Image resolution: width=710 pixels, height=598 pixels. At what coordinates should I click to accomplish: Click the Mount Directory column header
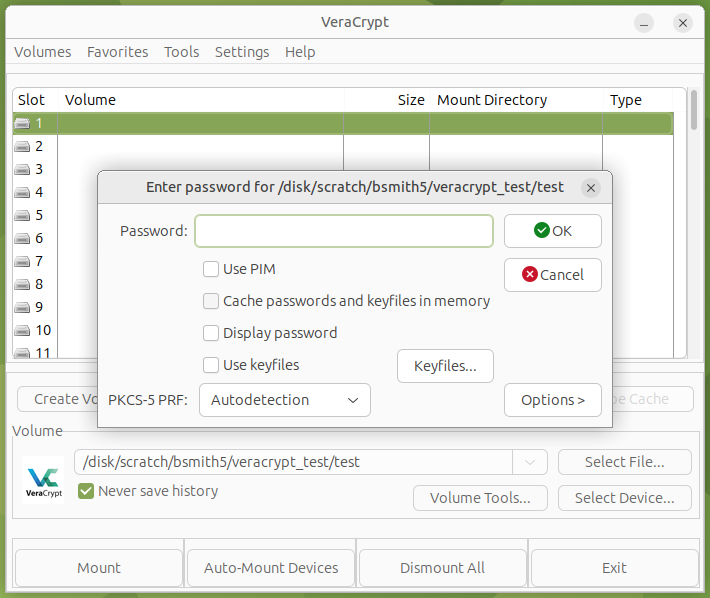pos(516,100)
